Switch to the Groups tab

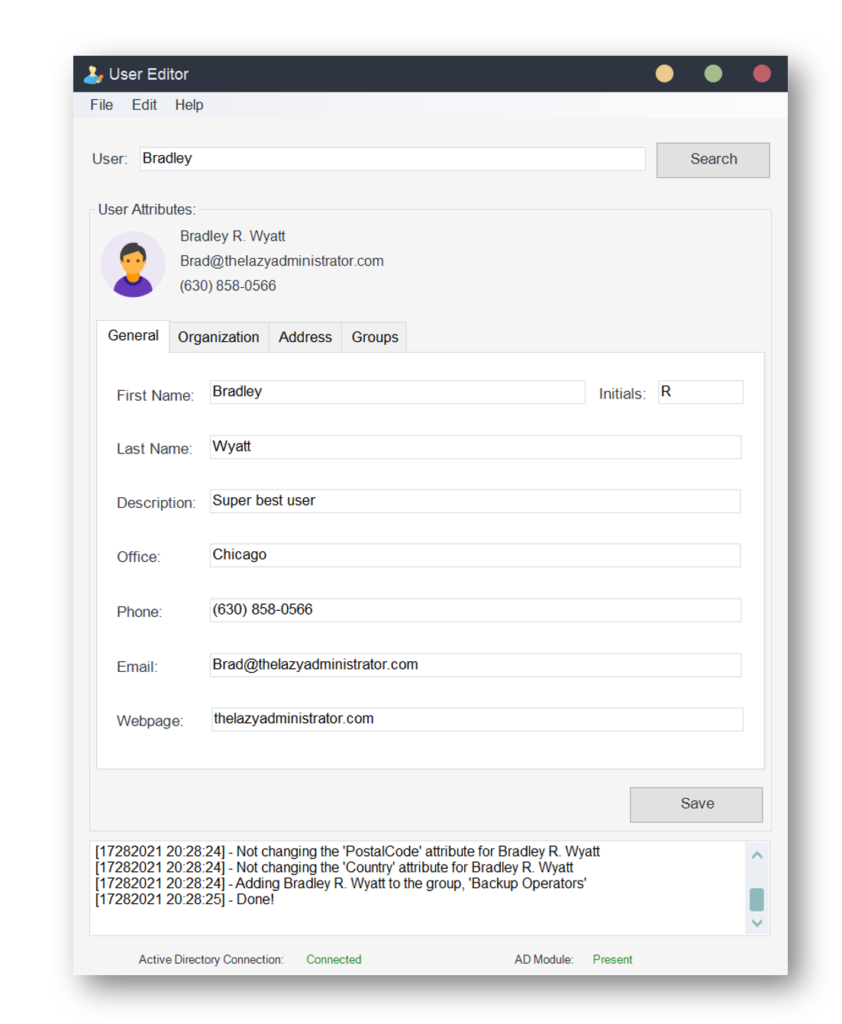pyautogui.click(x=374, y=337)
